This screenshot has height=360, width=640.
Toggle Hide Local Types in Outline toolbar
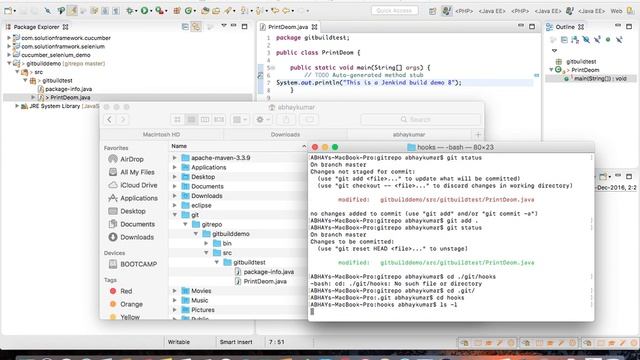point(619,40)
